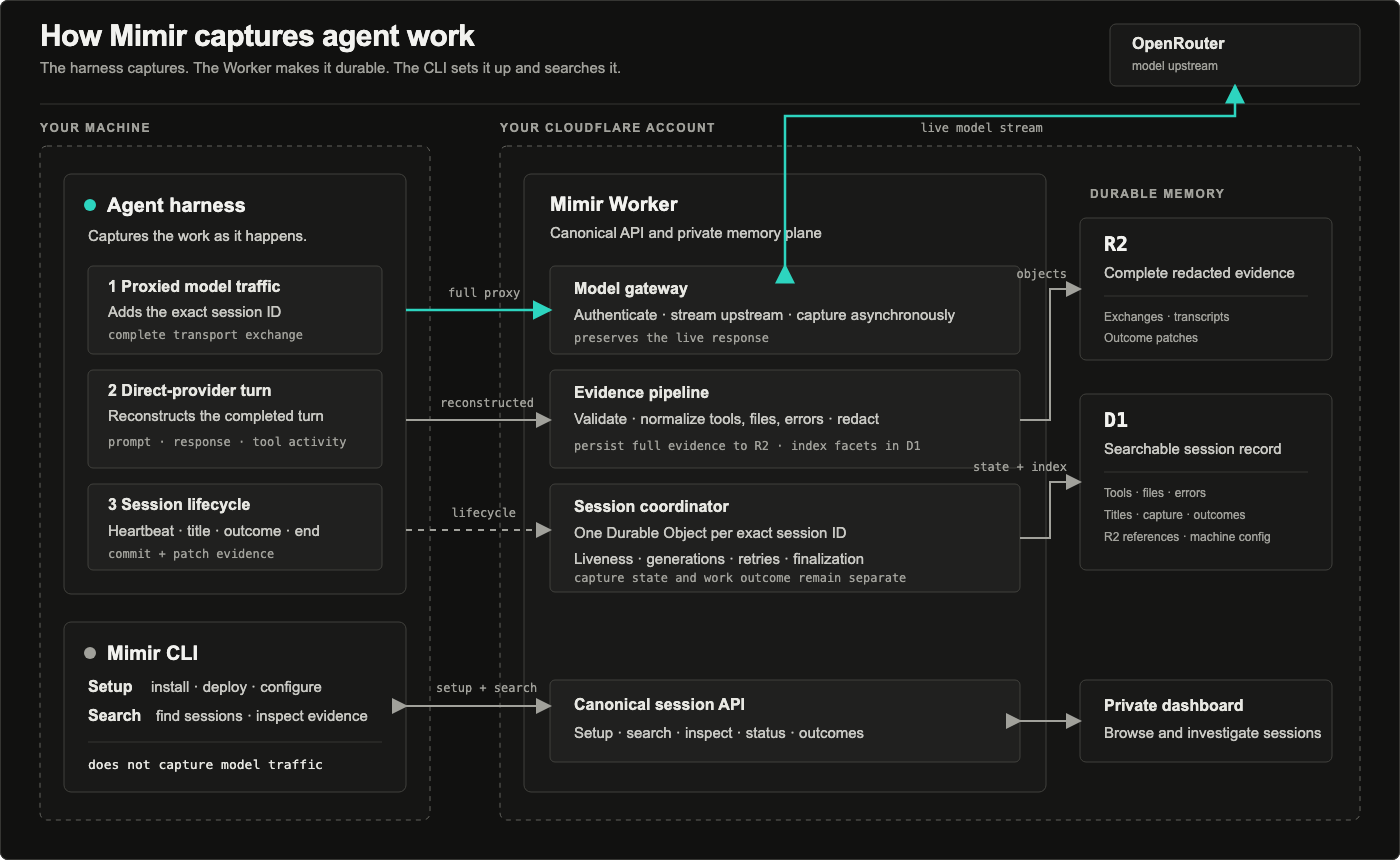
Task: Click 'Adds the exact session ID' text
Action: (194, 312)
